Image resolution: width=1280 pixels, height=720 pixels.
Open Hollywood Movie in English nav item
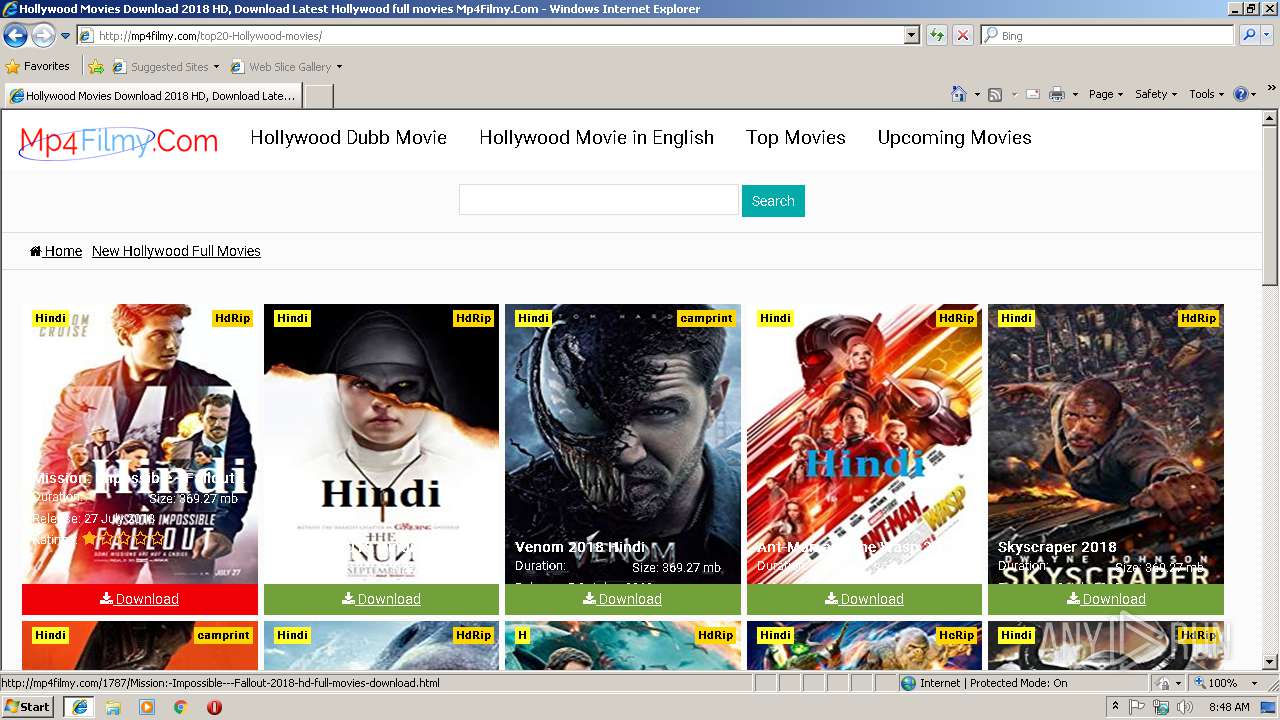596,138
